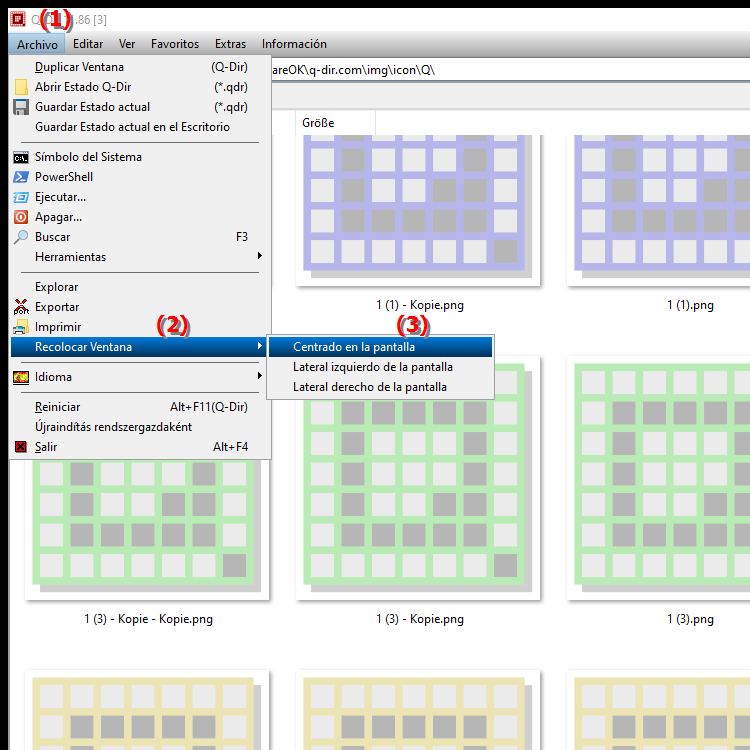Click the magnifier icon beside Buscar
The height and width of the screenshot is (750, 750).
pyautogui.click(x=21, y=237)
